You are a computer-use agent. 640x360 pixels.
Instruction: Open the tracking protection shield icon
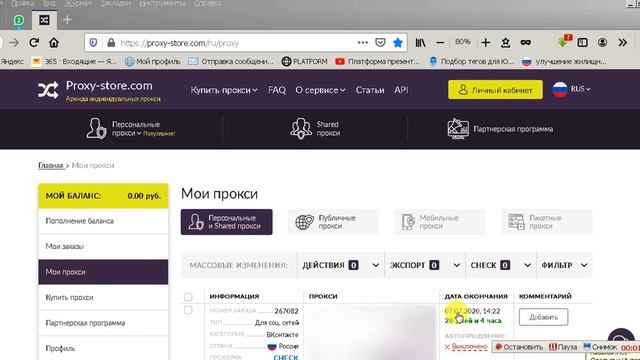click(x=93, y=42)
